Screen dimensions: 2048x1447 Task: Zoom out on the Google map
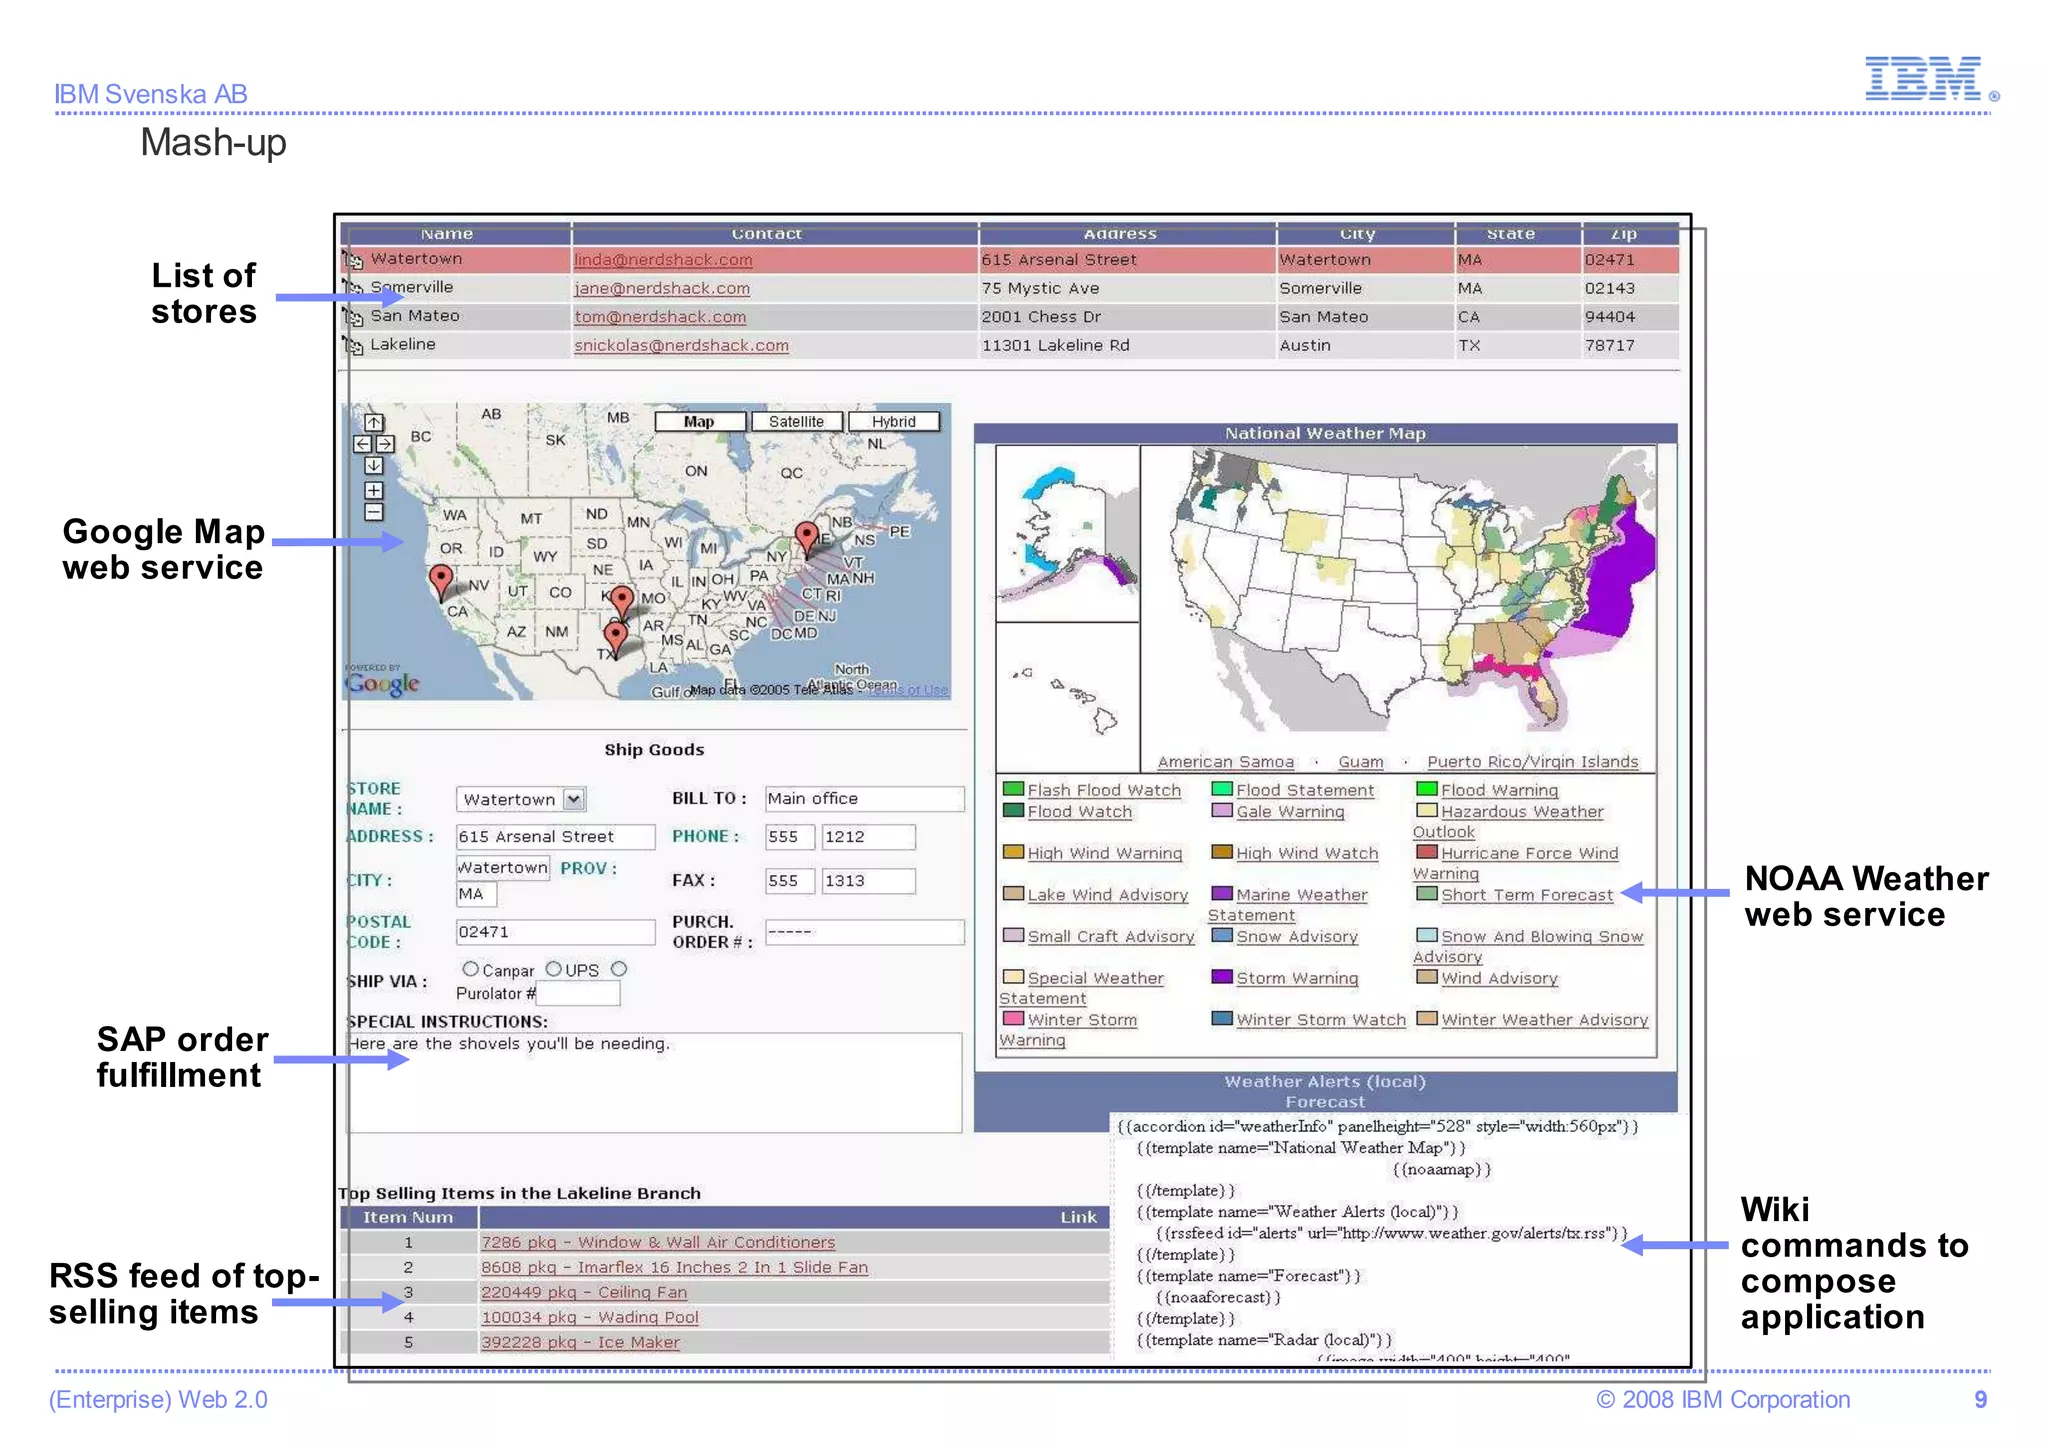[373, 512]
